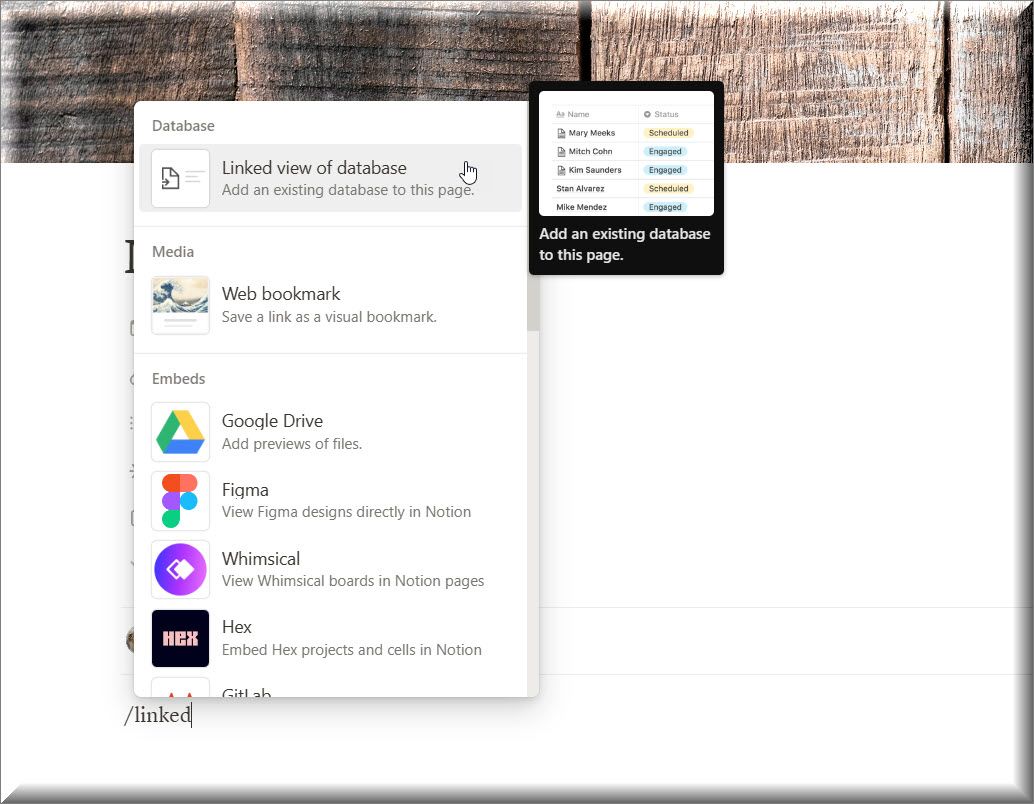Click the black Hex logo icon
This screenshot has width=1034, height=804.
pos(180,638)
